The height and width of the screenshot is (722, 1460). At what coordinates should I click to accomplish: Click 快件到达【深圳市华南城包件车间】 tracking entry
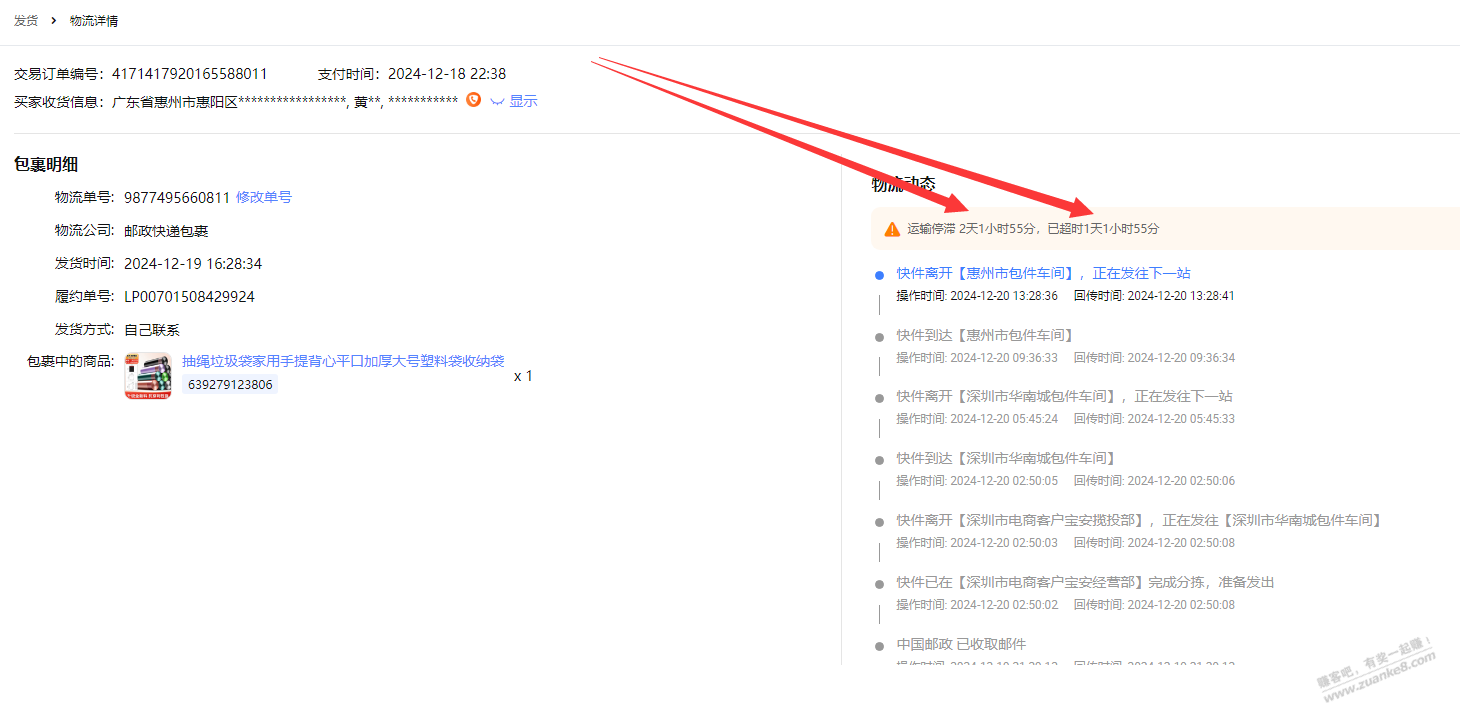[1006, 458]
